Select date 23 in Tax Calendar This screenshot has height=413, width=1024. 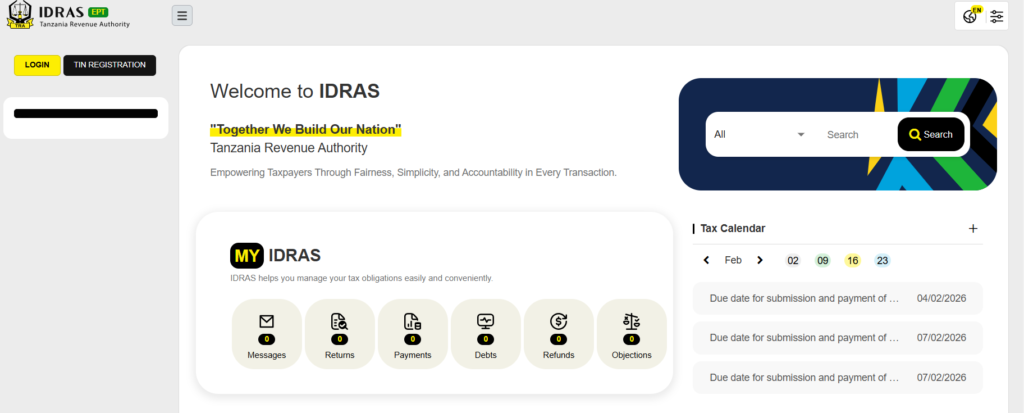click(882, 260)
